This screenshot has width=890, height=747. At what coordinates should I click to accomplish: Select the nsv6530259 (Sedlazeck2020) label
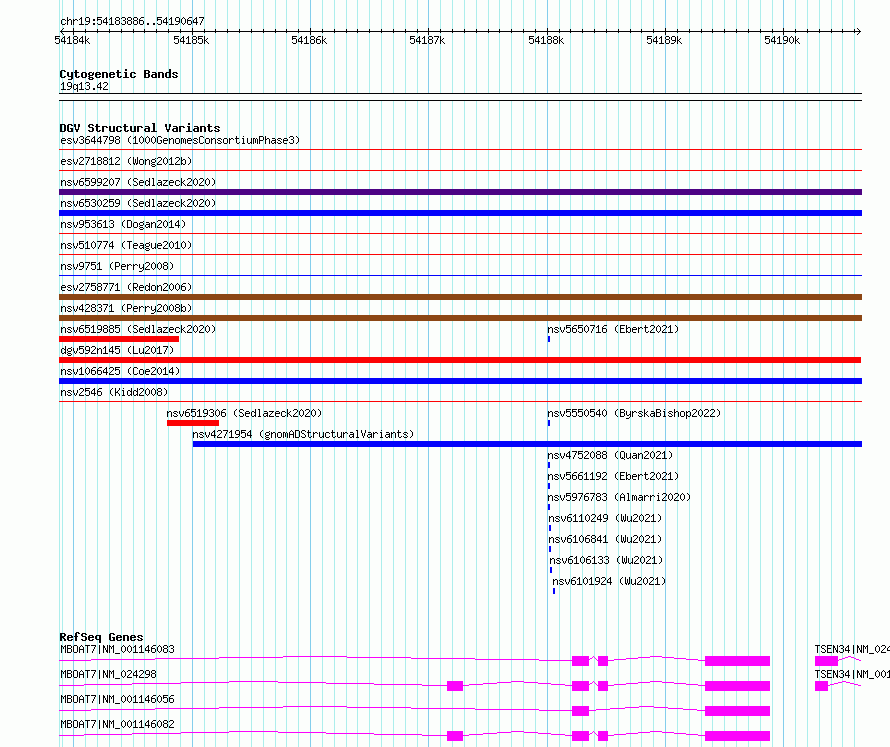coord(138,203)
